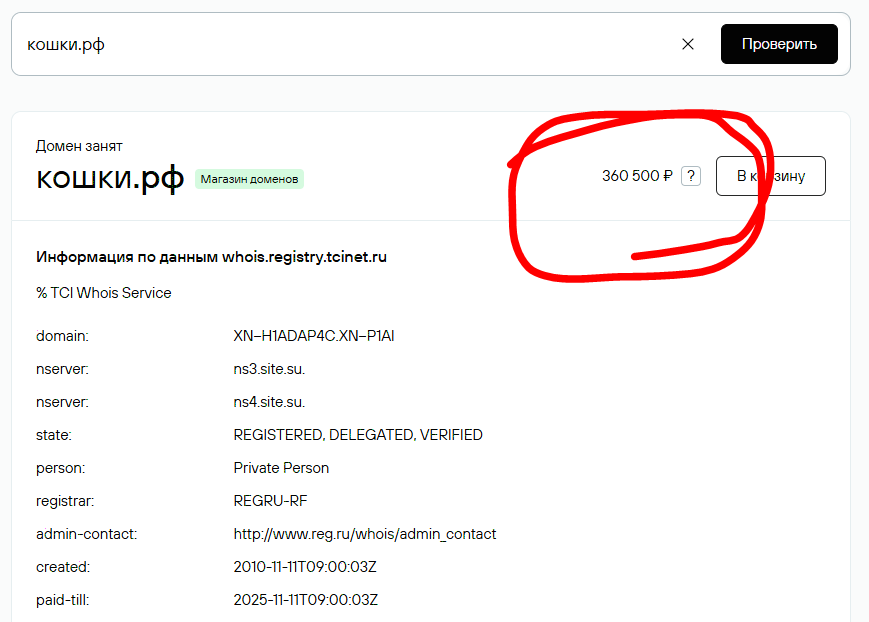Image resolution: width=869 pixels, height=622 pixels.
Task: Select the ns4.site.su. nameserver value
Action: point(269,402)
